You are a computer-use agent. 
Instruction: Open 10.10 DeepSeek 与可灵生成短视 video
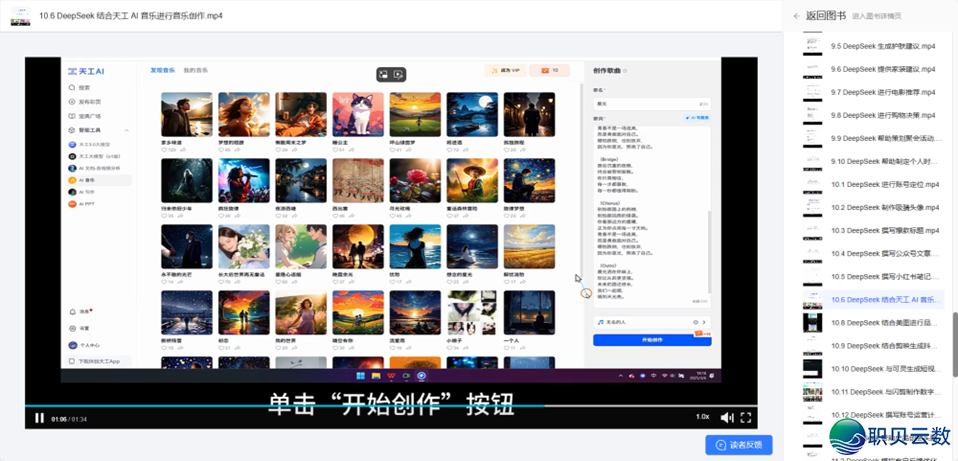pos(885,369)
